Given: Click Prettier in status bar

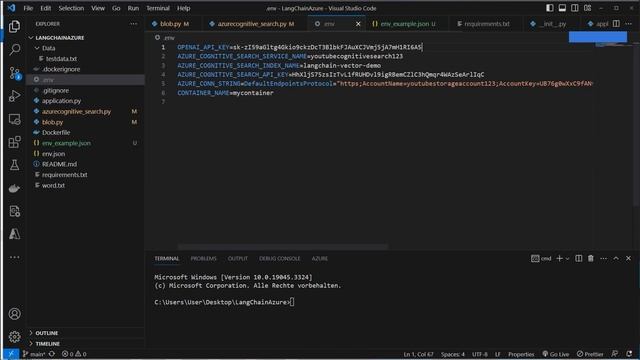Looking at the screenshot, I should (x=590, y=354).
